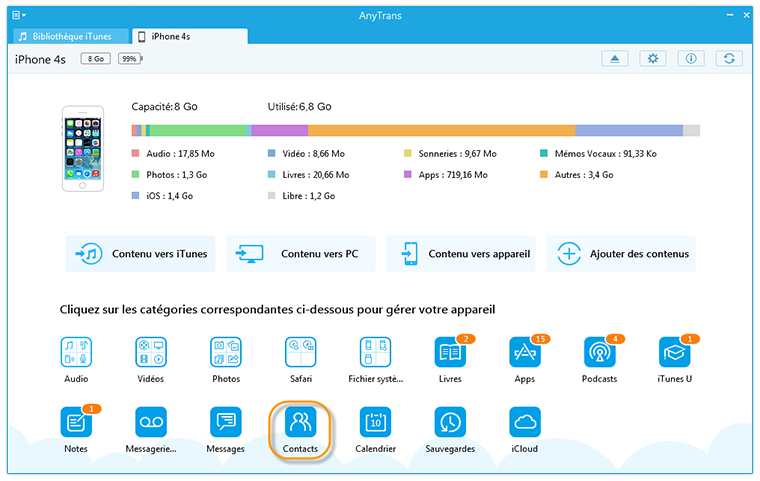Open the Safari category
The height and width of the screenshot is (481, 760).
[x=301, y=352]
